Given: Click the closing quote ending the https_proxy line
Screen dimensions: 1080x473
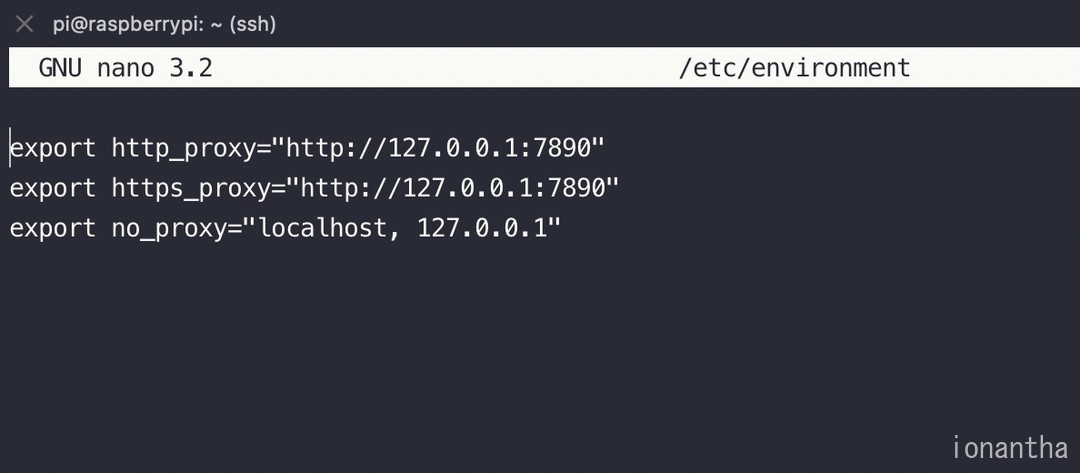Looking at the screenshot, I should coord(613,182).
